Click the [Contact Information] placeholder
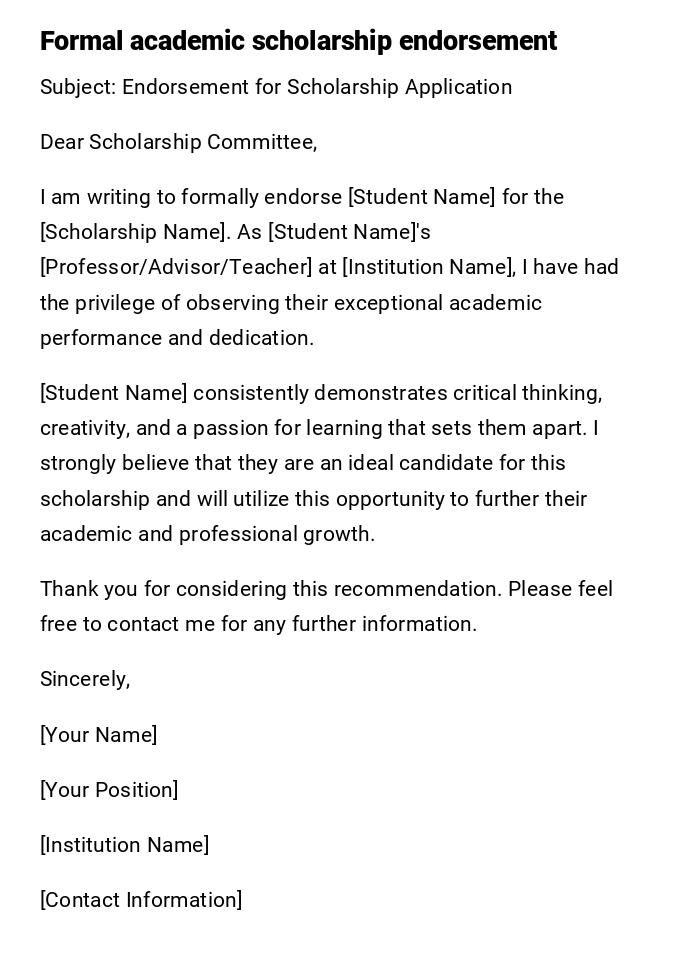 (x=141, y=900)
